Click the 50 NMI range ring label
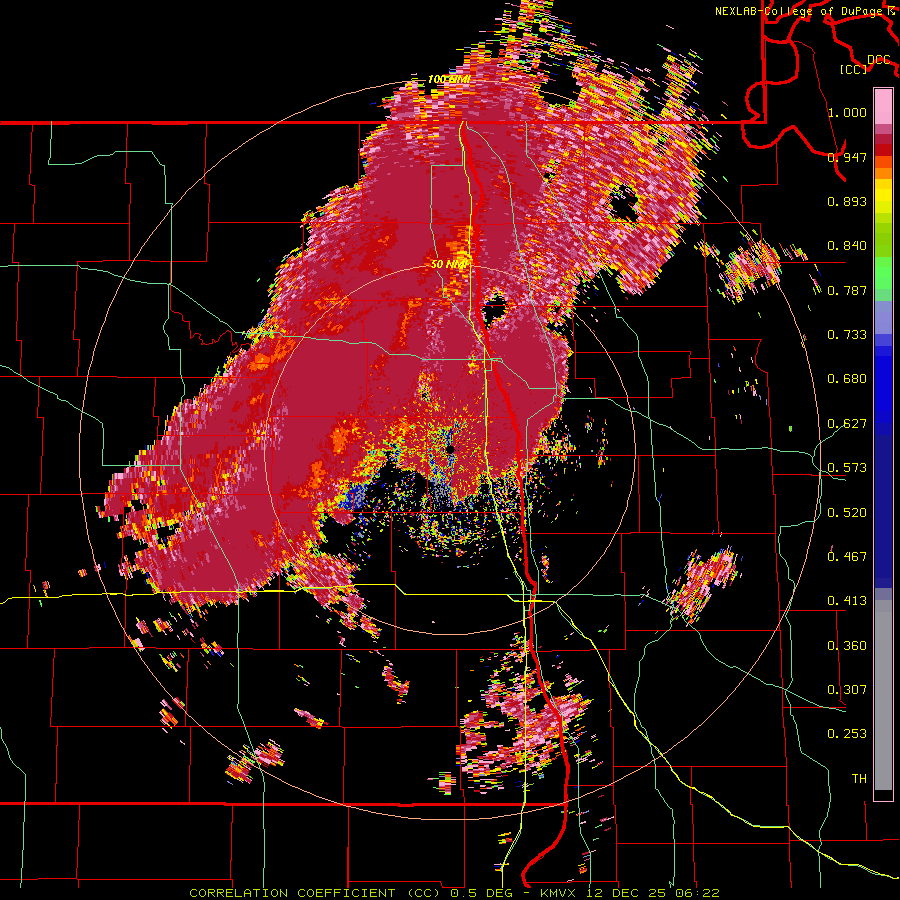The height and width of the screenshot is (900, 900). point(450,265)
